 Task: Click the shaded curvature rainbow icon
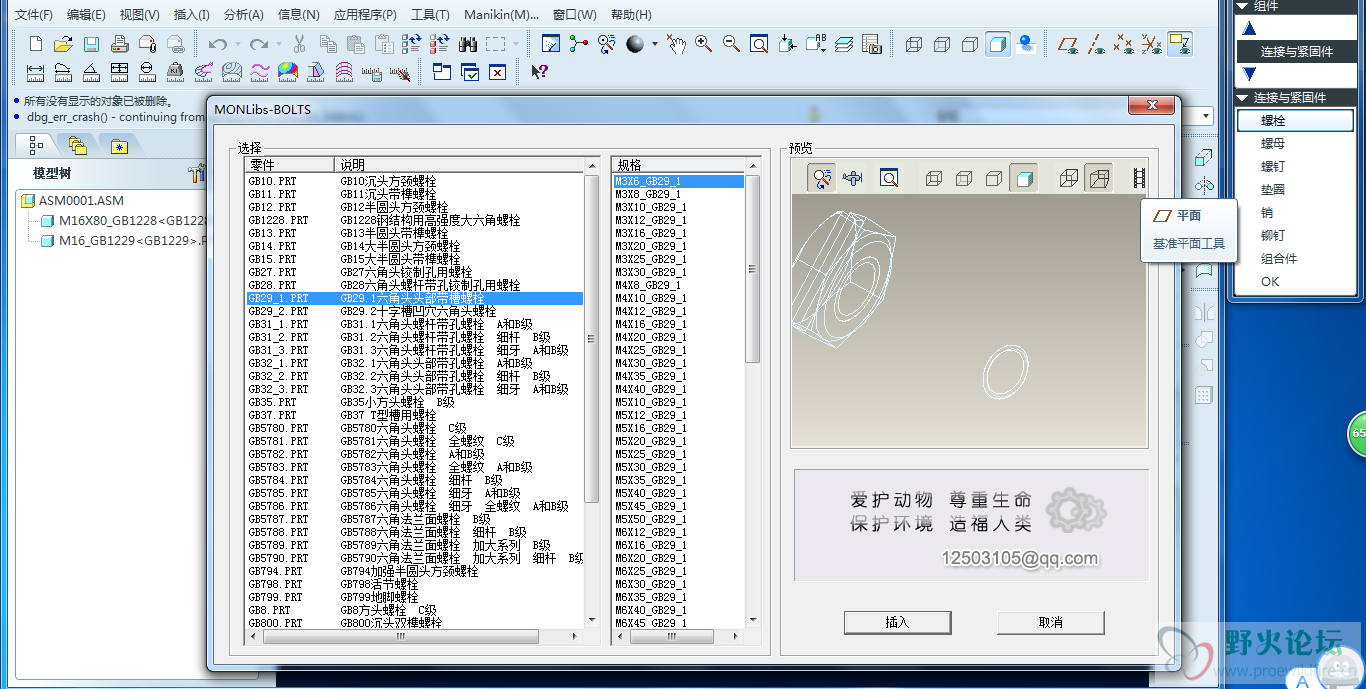pos(288,72)
